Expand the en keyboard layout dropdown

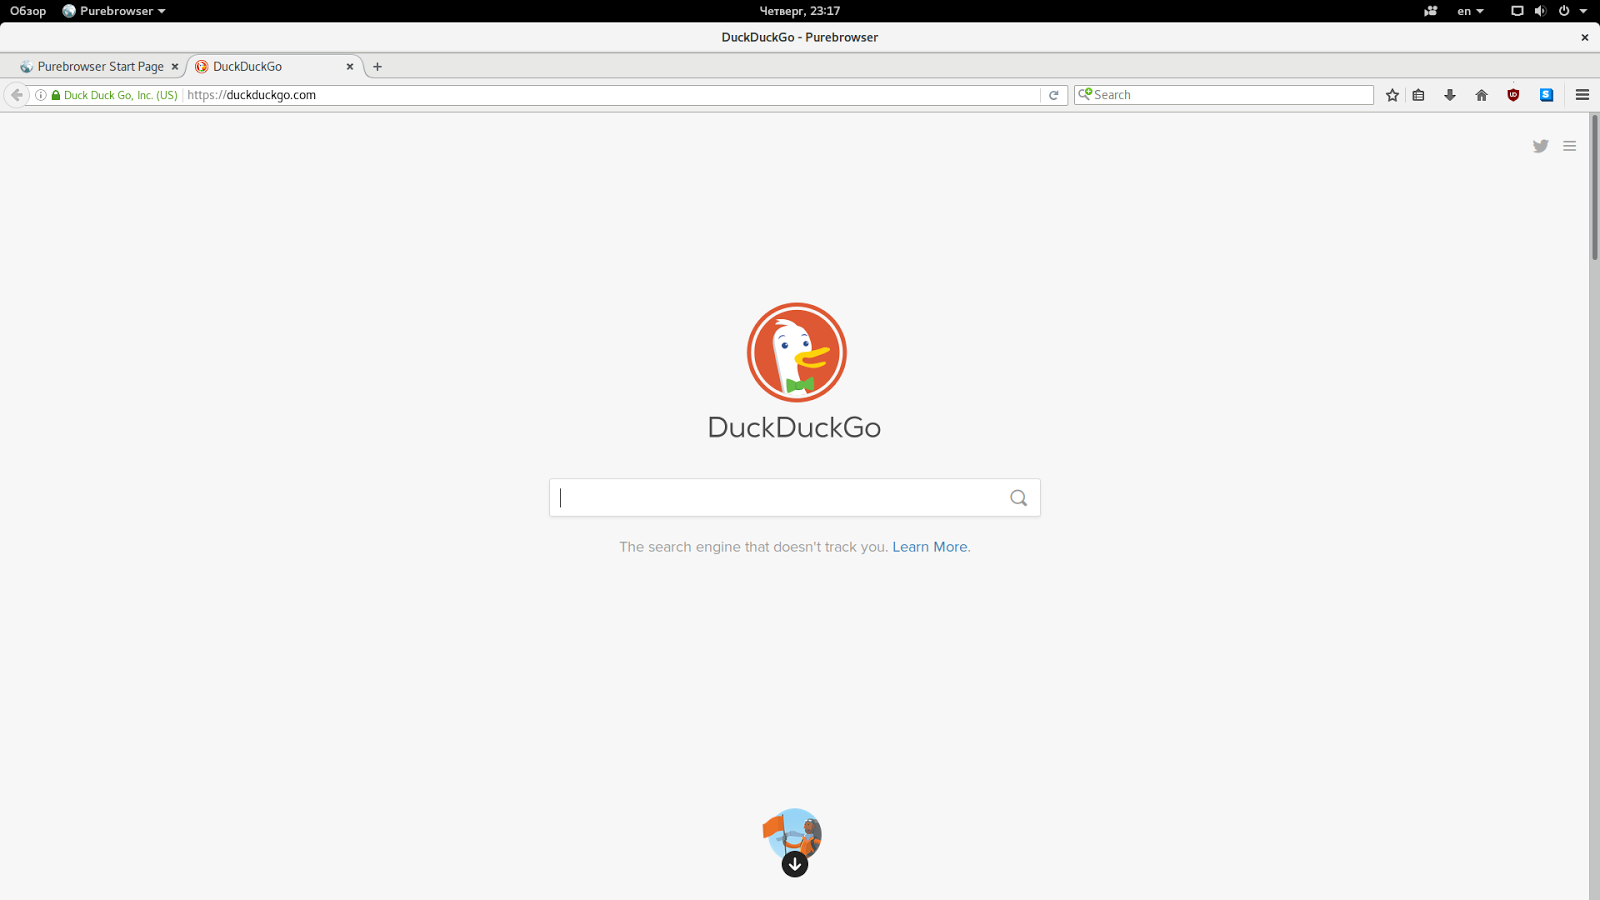pyautogui.click(x=1470, y=11)
